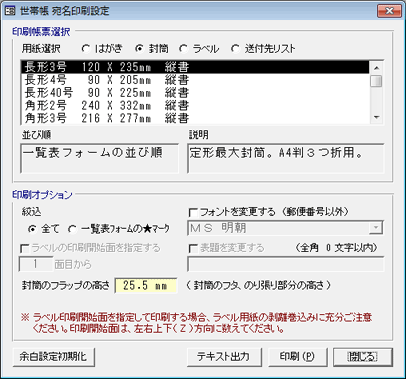
Task: Toggle 表題を変更する checkbox
Action: pyautogui.click(x=193, y=248)
